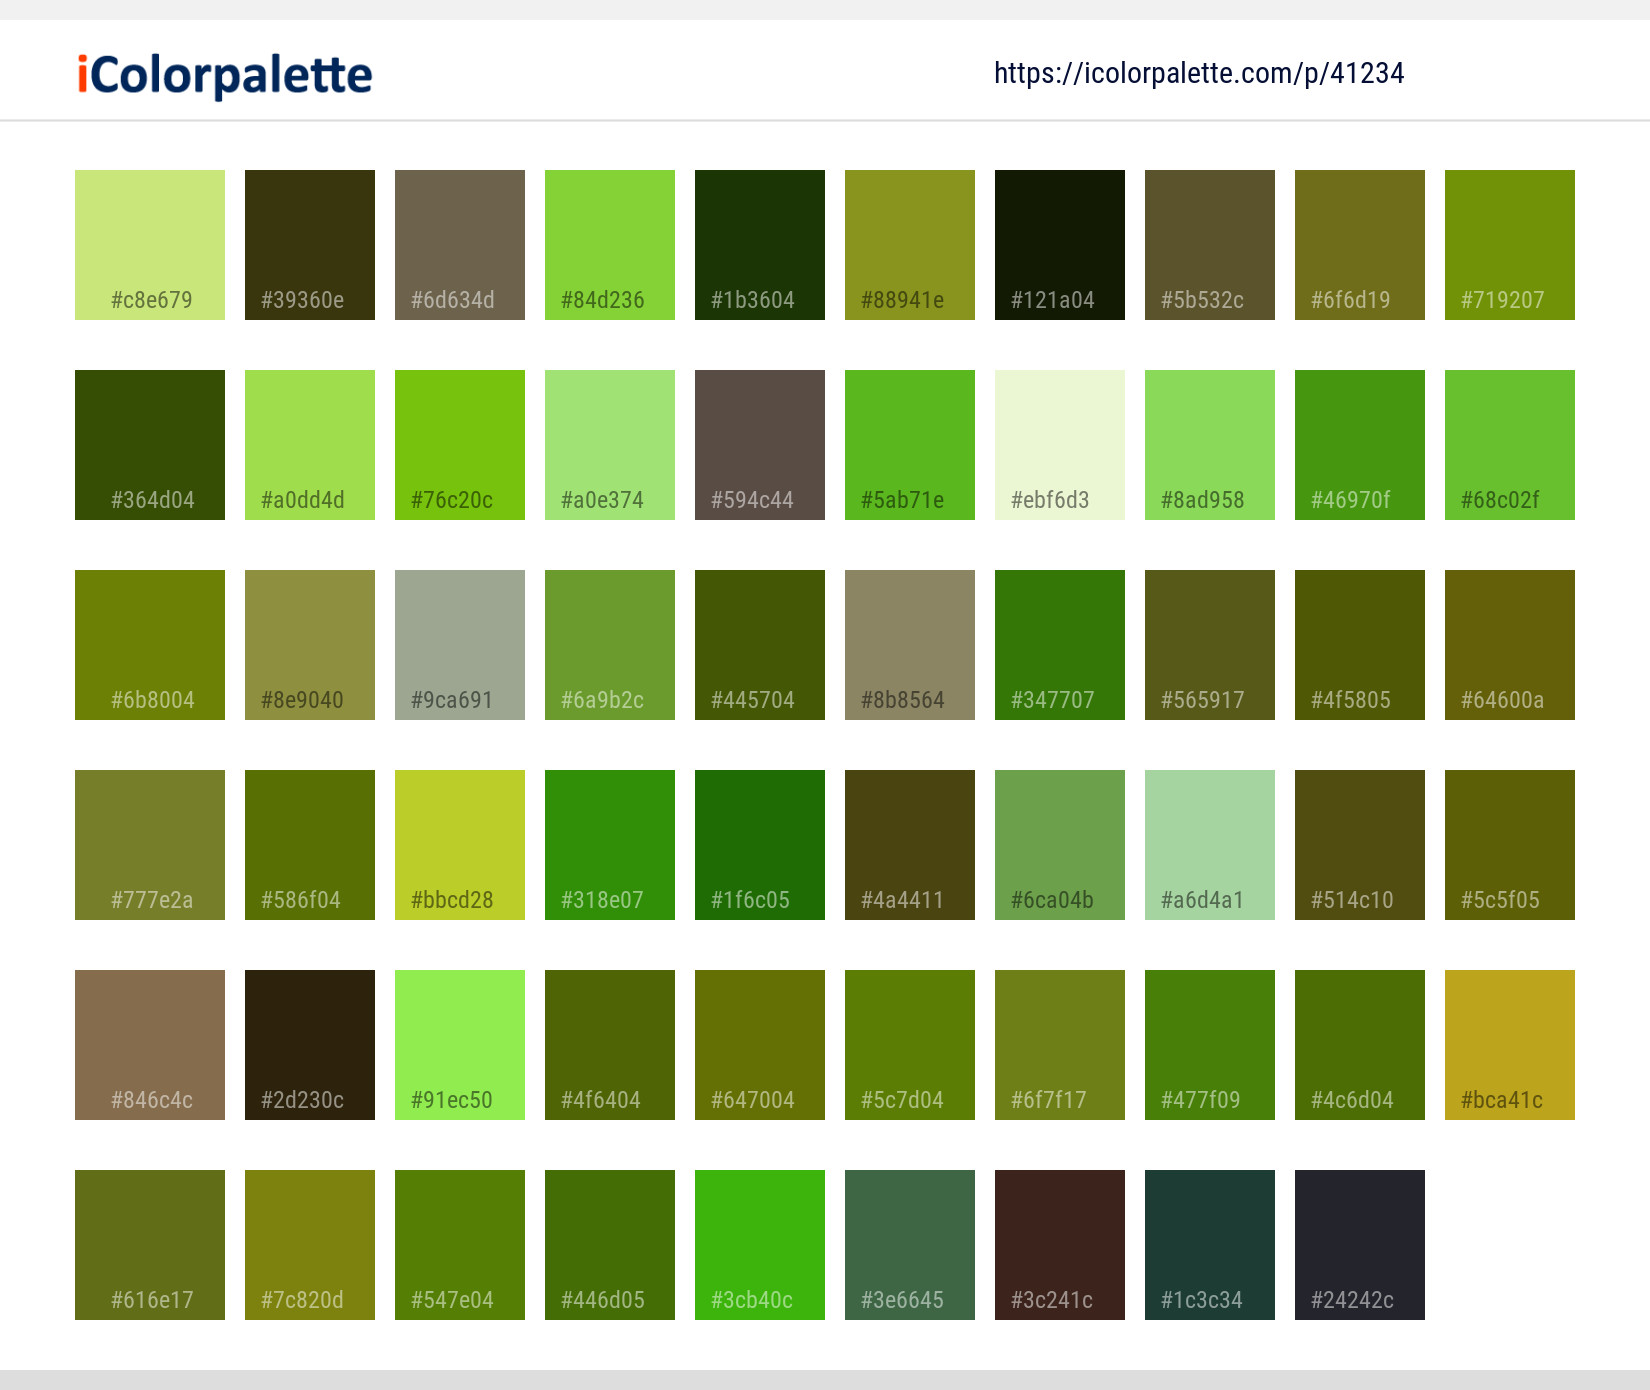
Task: Pick the #1b3604 dark green swatch
Action: (x=760, y=245)
